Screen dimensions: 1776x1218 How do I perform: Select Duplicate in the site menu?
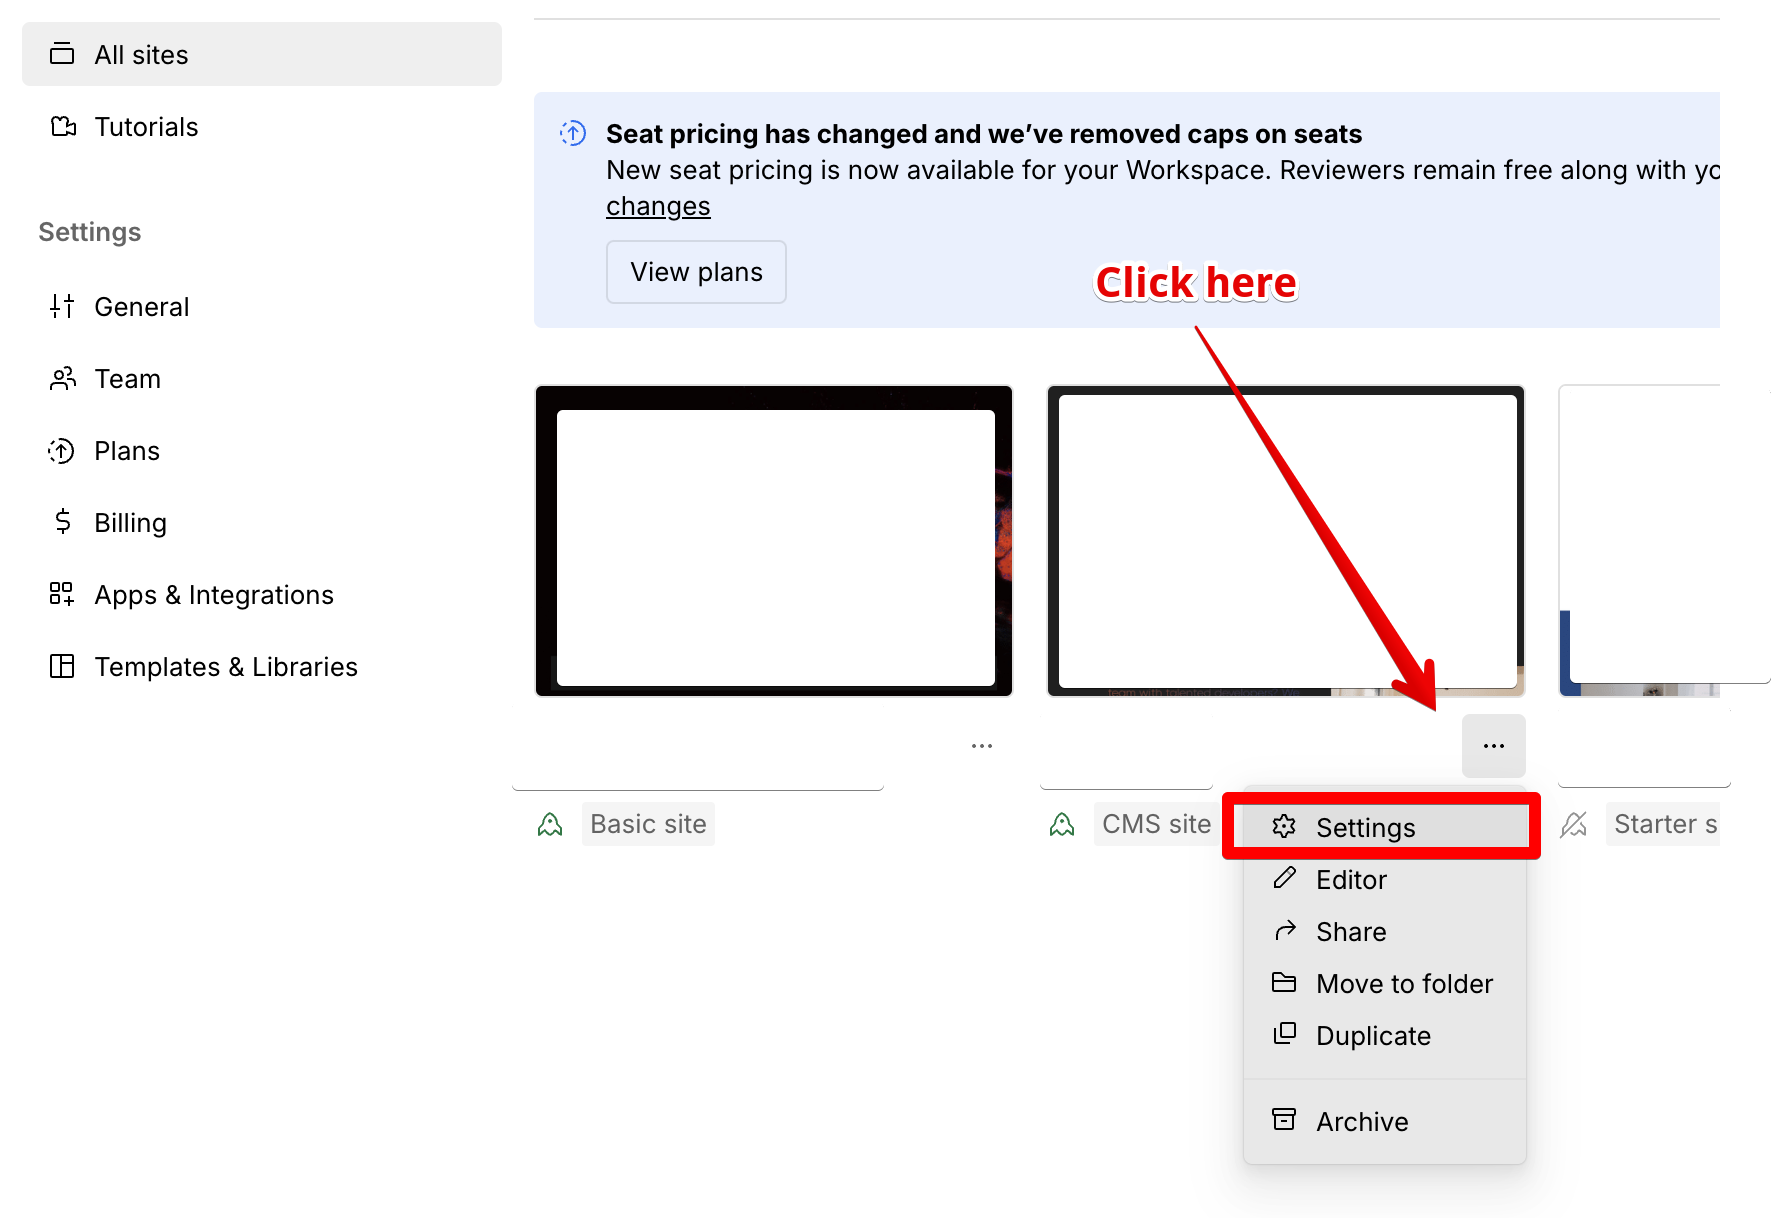point(1374,1035)
